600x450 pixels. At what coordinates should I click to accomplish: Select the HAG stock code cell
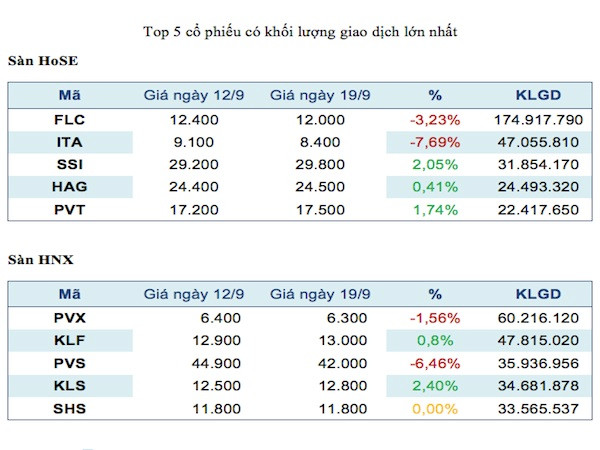tap(62, 187)
